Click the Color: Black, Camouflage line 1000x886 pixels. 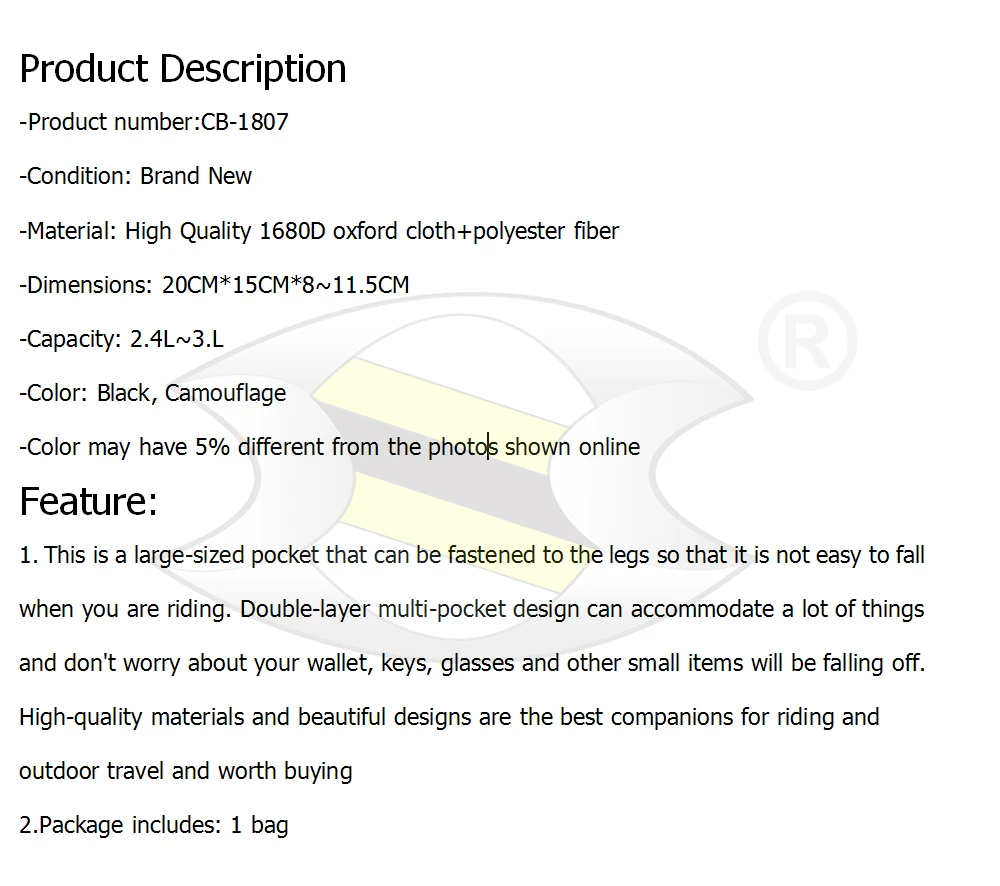(x=152, y=393)
